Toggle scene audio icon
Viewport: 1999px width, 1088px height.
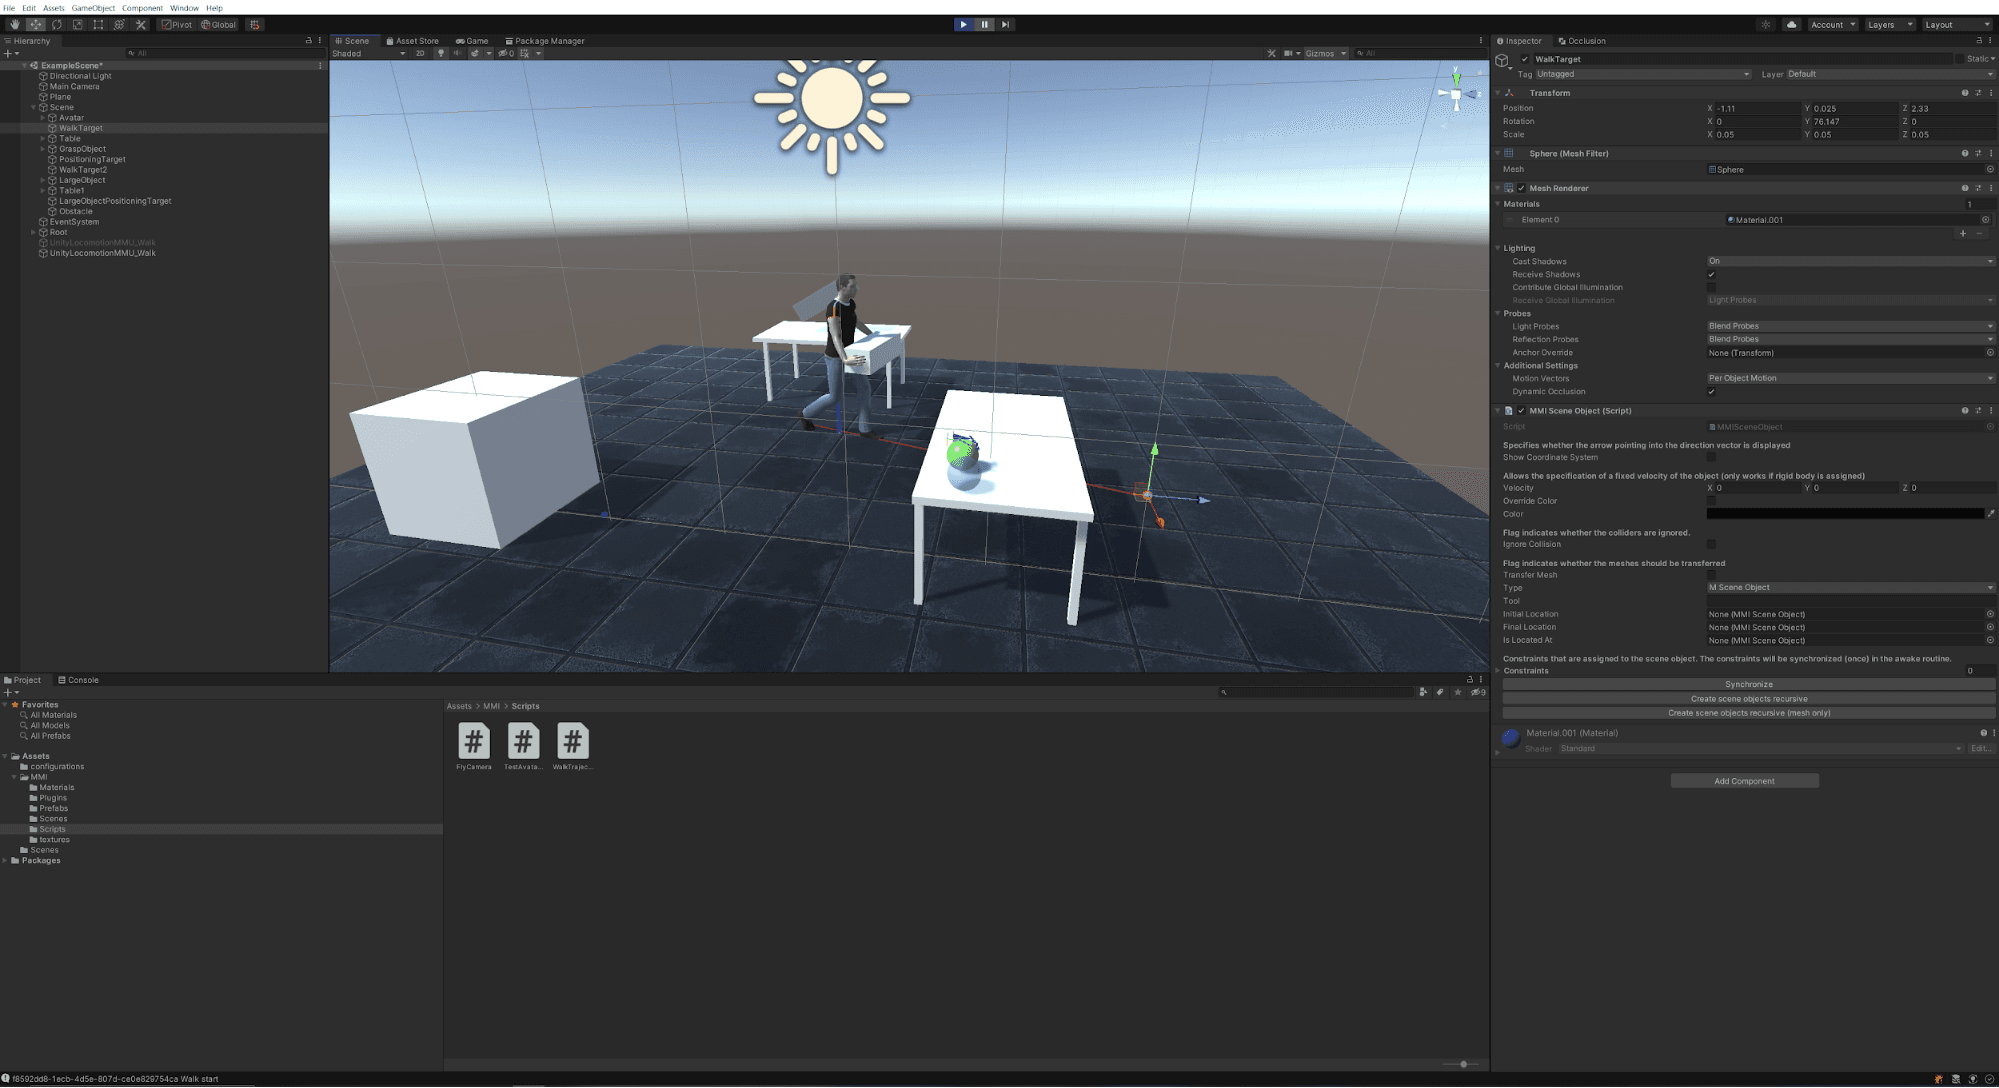457,53
